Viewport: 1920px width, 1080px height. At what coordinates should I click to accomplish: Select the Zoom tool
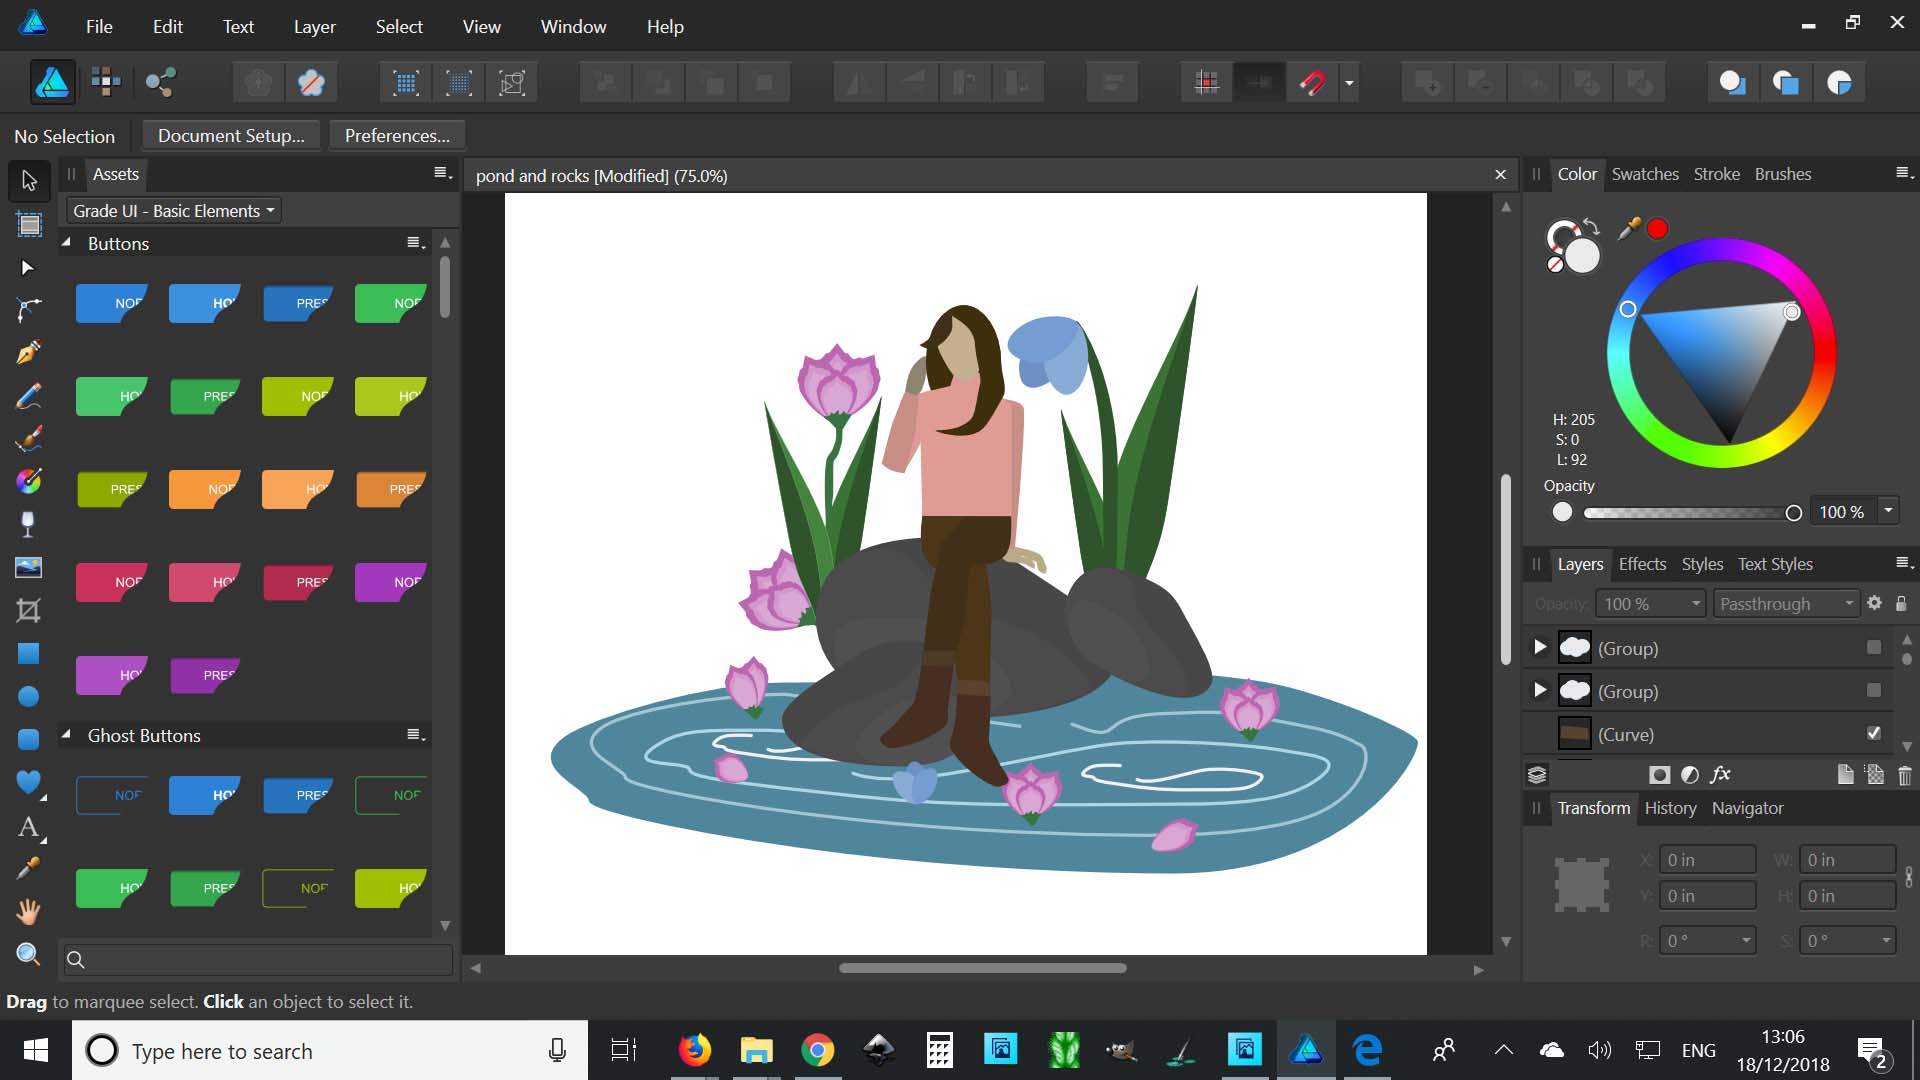point(29,955)
